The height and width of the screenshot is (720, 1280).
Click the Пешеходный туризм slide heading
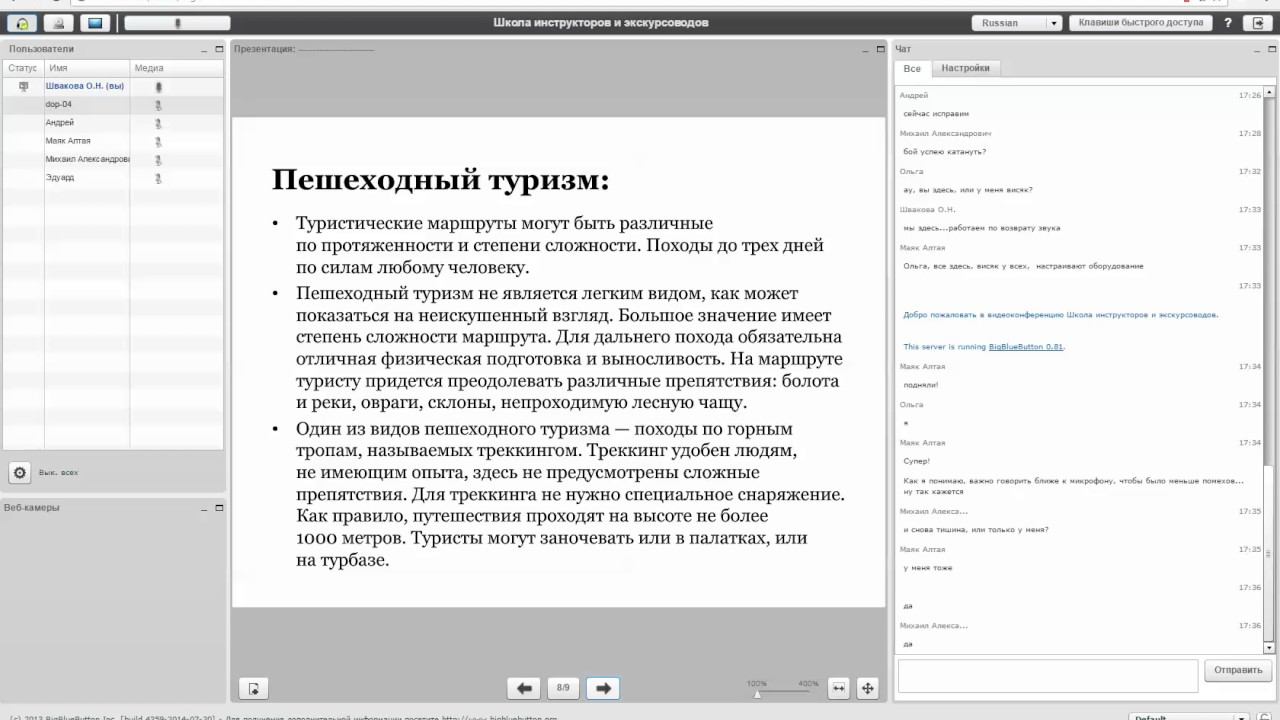(440, 180)
